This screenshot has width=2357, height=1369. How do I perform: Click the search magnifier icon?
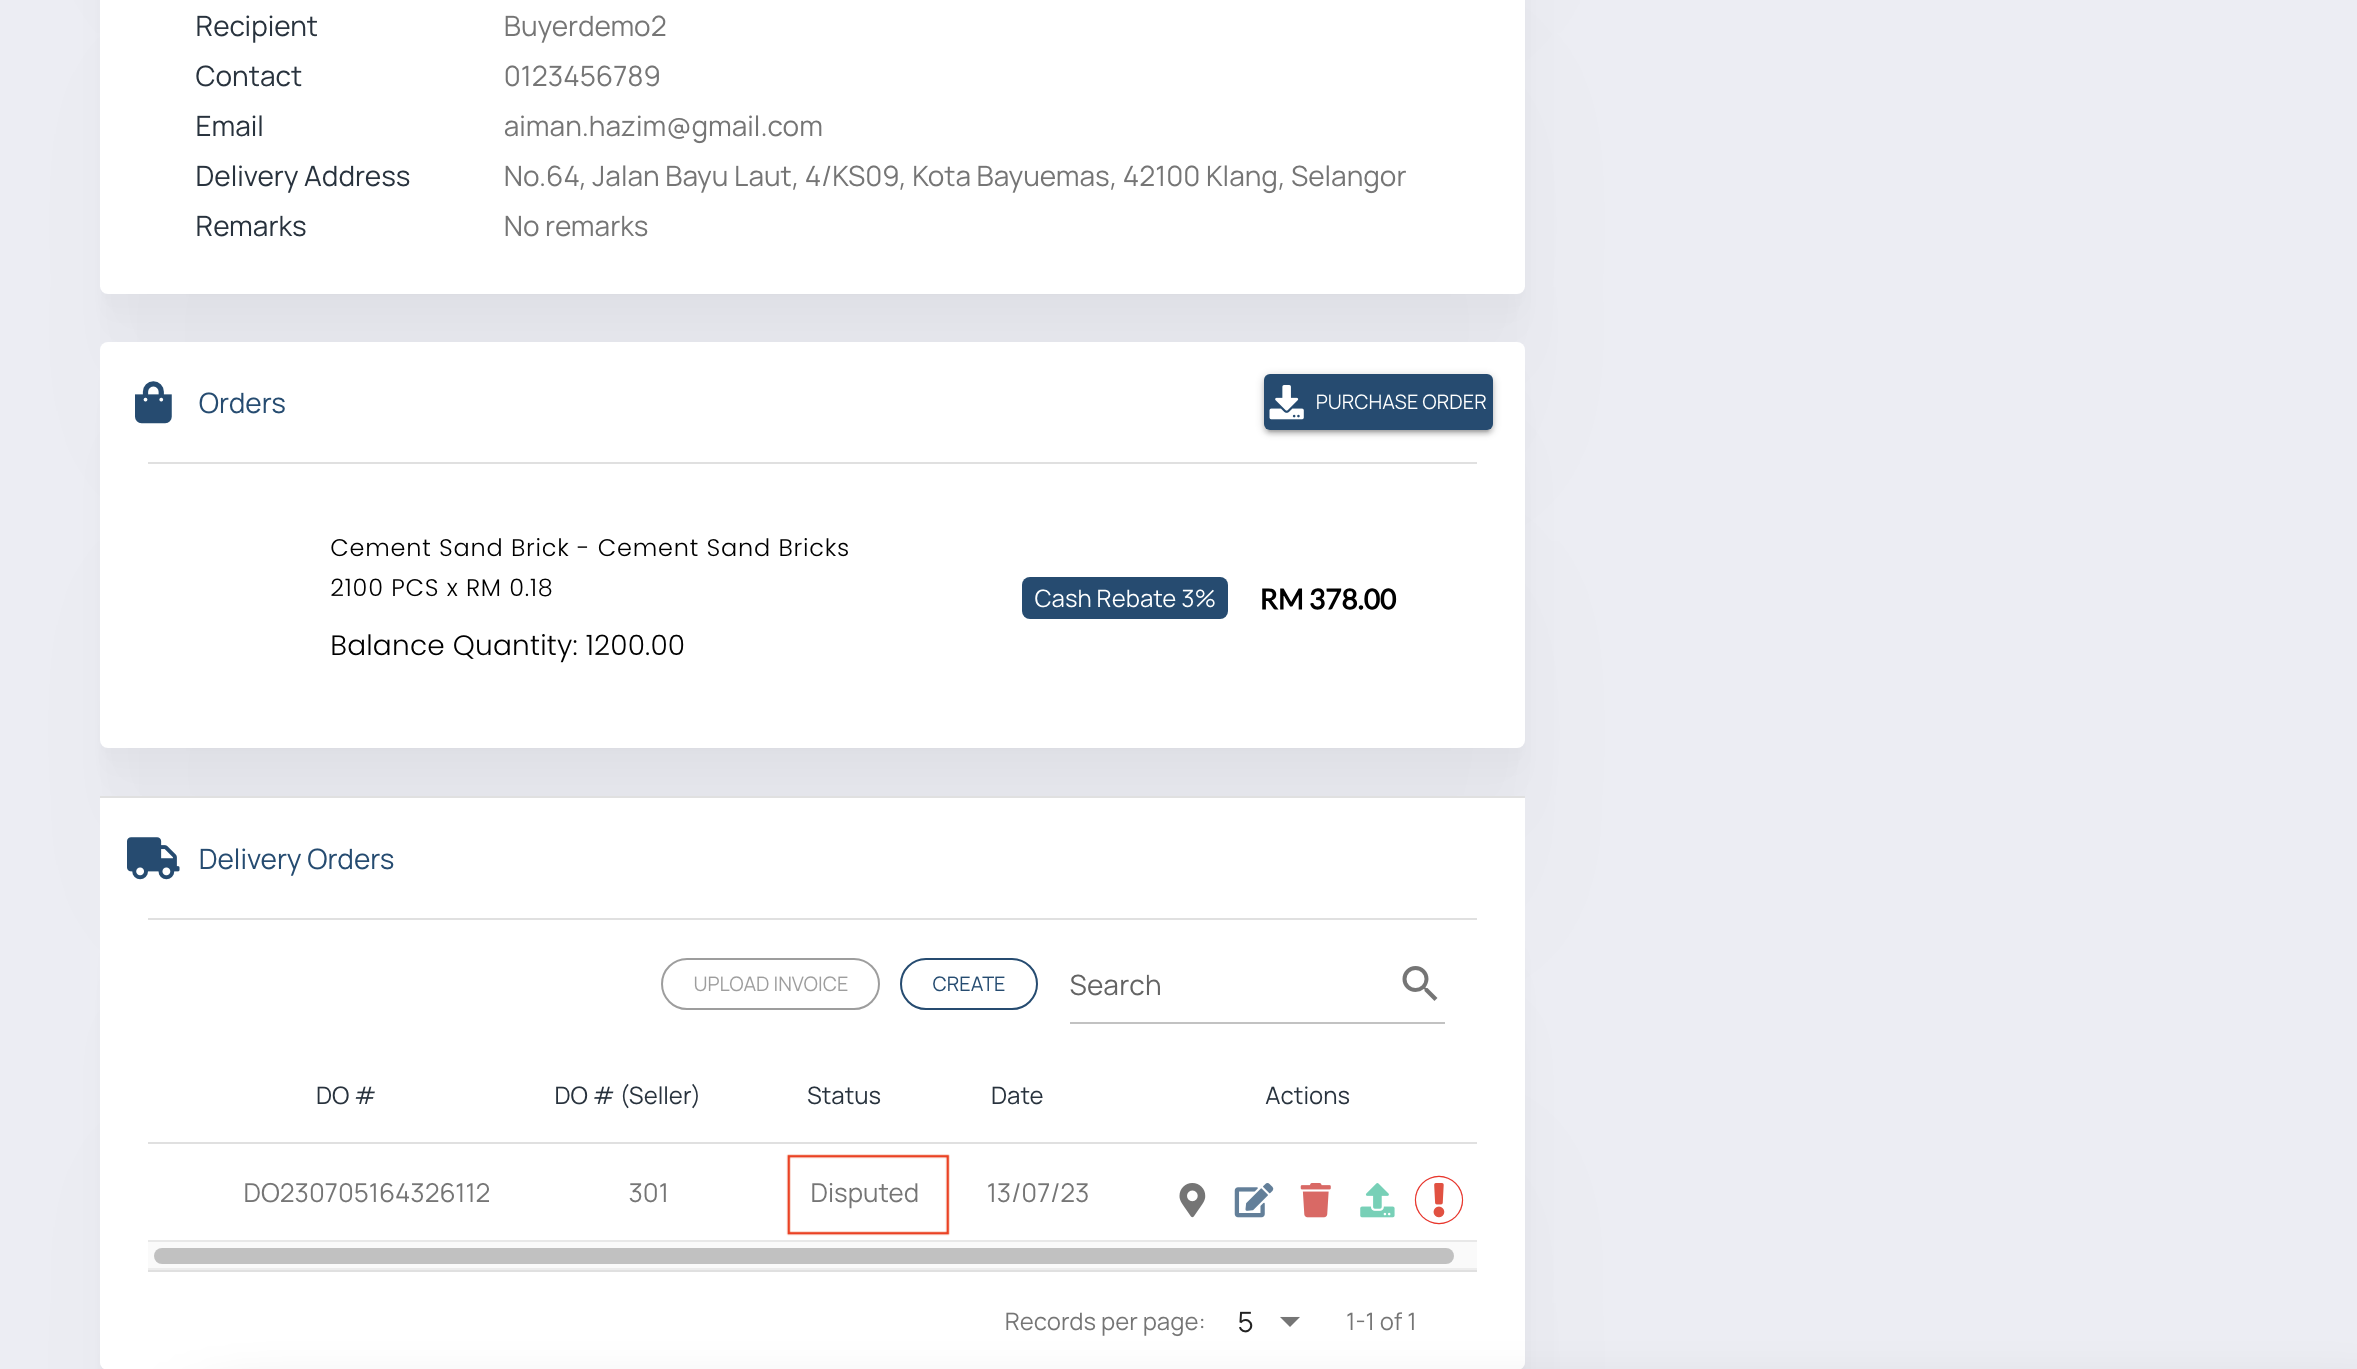click(1418, 983)
